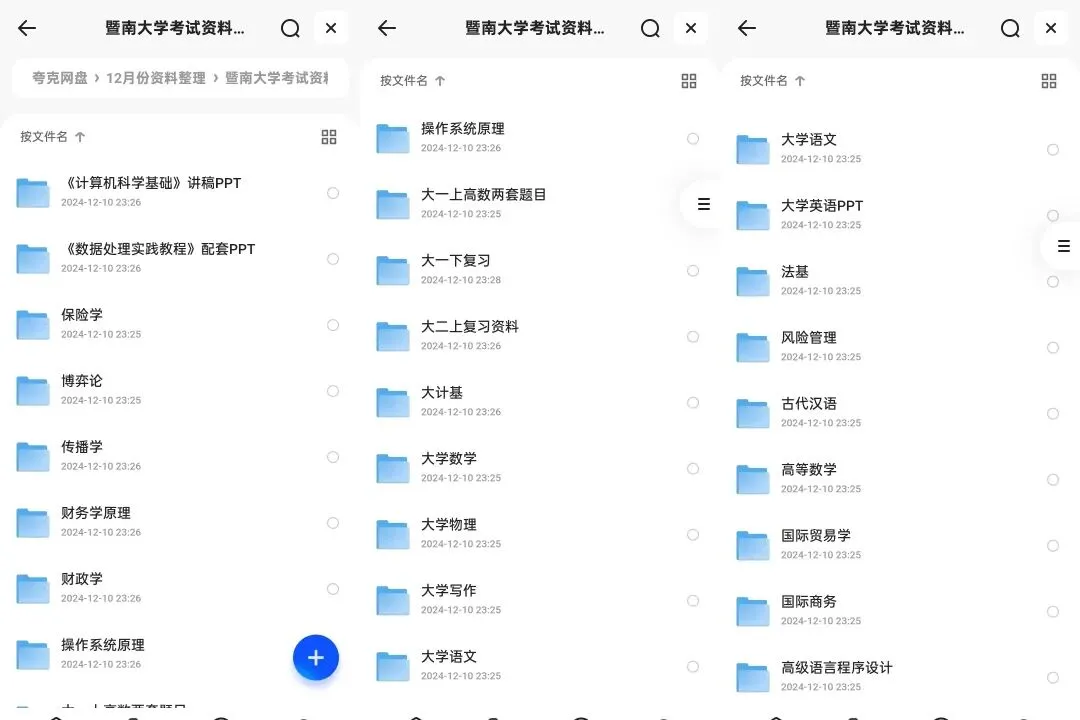1080x720 pixels.
Task: Open the floating menu button in middle panel
Action: point(703,204)
